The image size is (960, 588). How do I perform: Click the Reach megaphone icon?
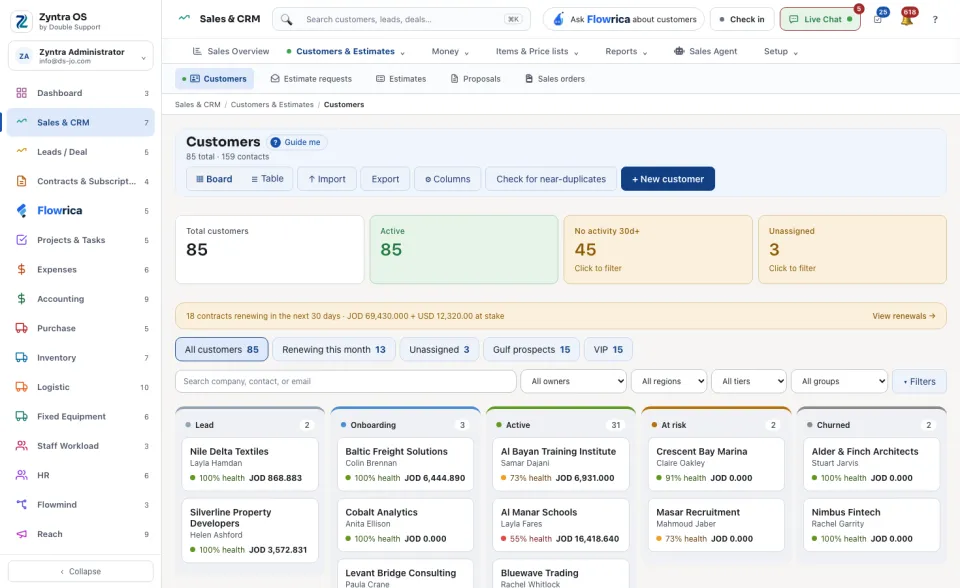[21, 534]
